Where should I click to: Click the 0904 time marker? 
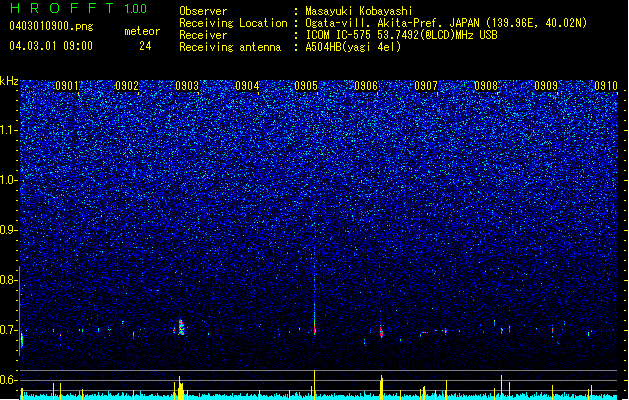point(247,86)
